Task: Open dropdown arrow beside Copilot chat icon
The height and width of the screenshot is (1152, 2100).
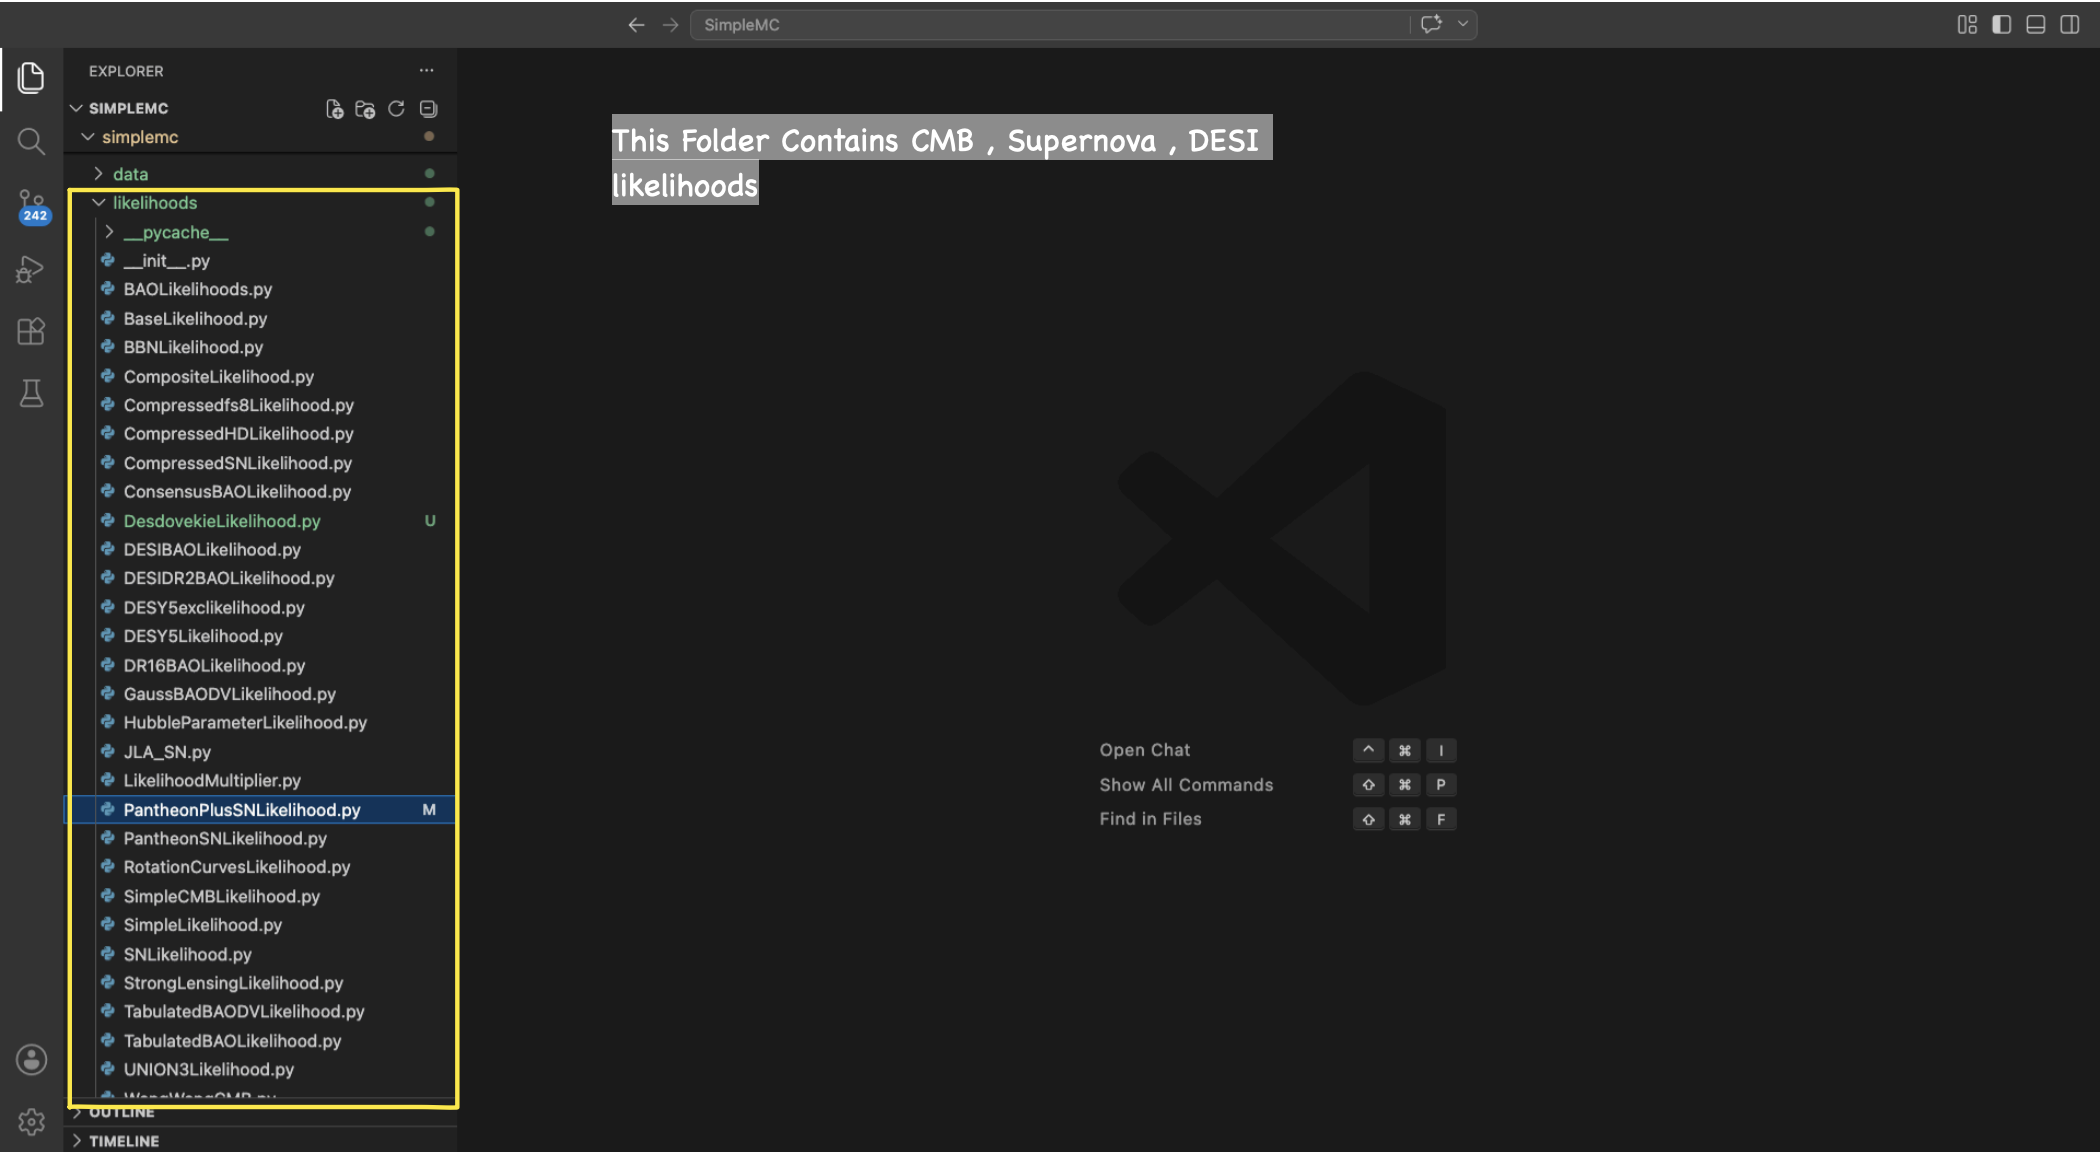Action: (x=1463, y=25)
